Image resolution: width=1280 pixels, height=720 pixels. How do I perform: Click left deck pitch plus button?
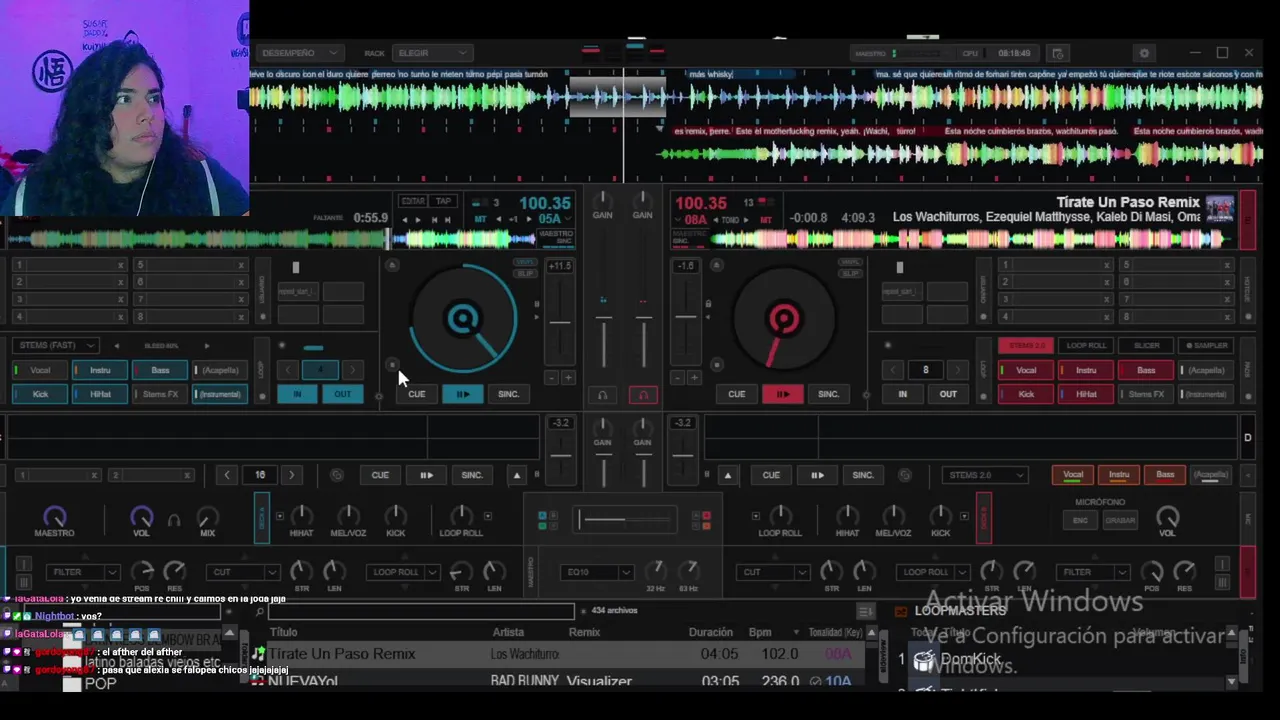point(568,378)
